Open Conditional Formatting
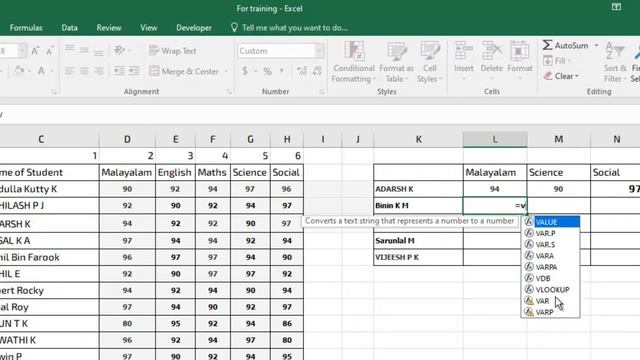Screen dimensions: 640x360 [353, 62]
